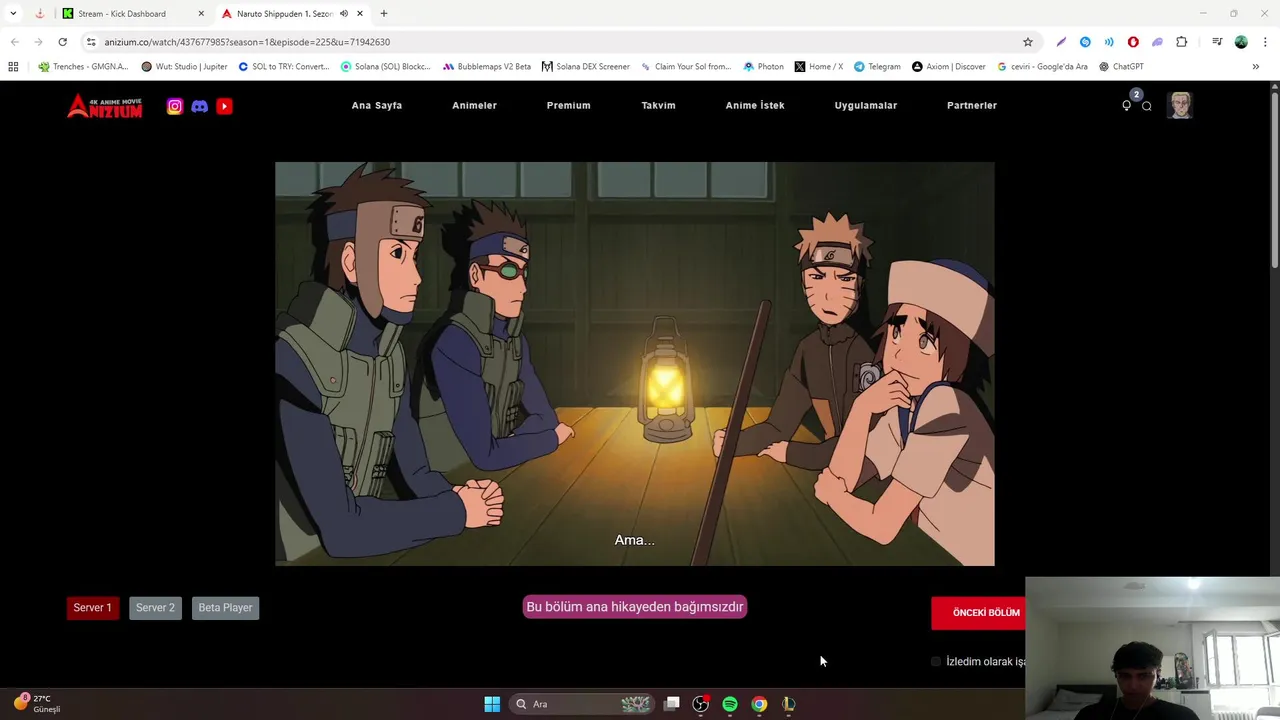Click the Anizium logo
Viewport: 1280px width, 720px height.
pyautogui.click(x=105, y=106)
